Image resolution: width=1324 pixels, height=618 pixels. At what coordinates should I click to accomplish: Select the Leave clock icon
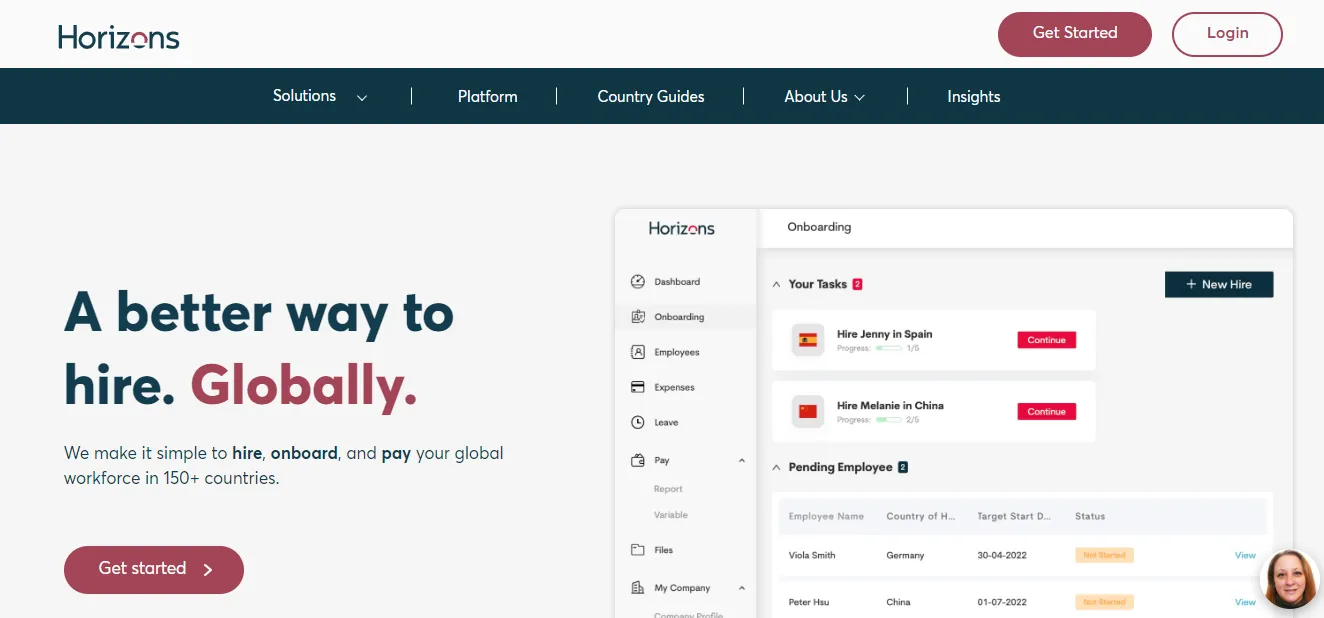[x=638, y=423]
